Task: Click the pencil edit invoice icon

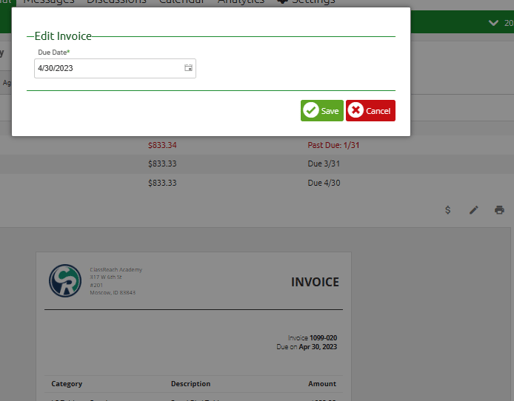Action: point(474,210)
